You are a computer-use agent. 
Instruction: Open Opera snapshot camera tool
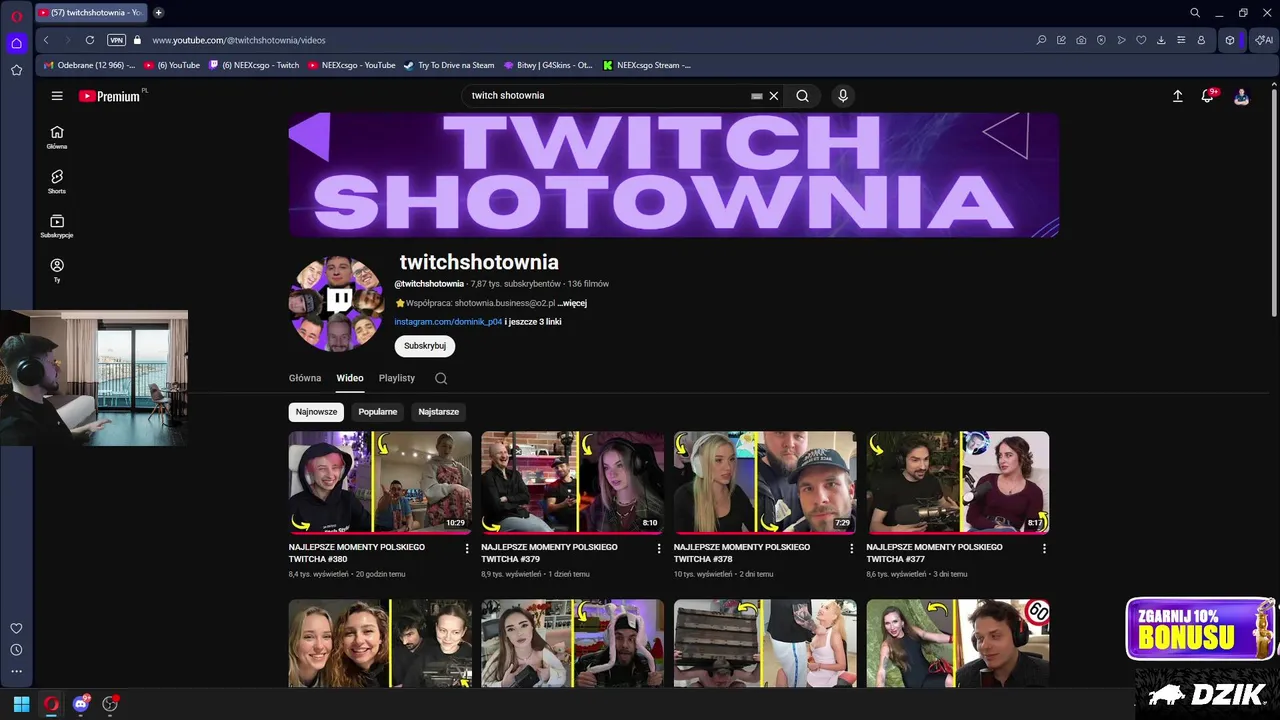click(x=1081, y=40)
